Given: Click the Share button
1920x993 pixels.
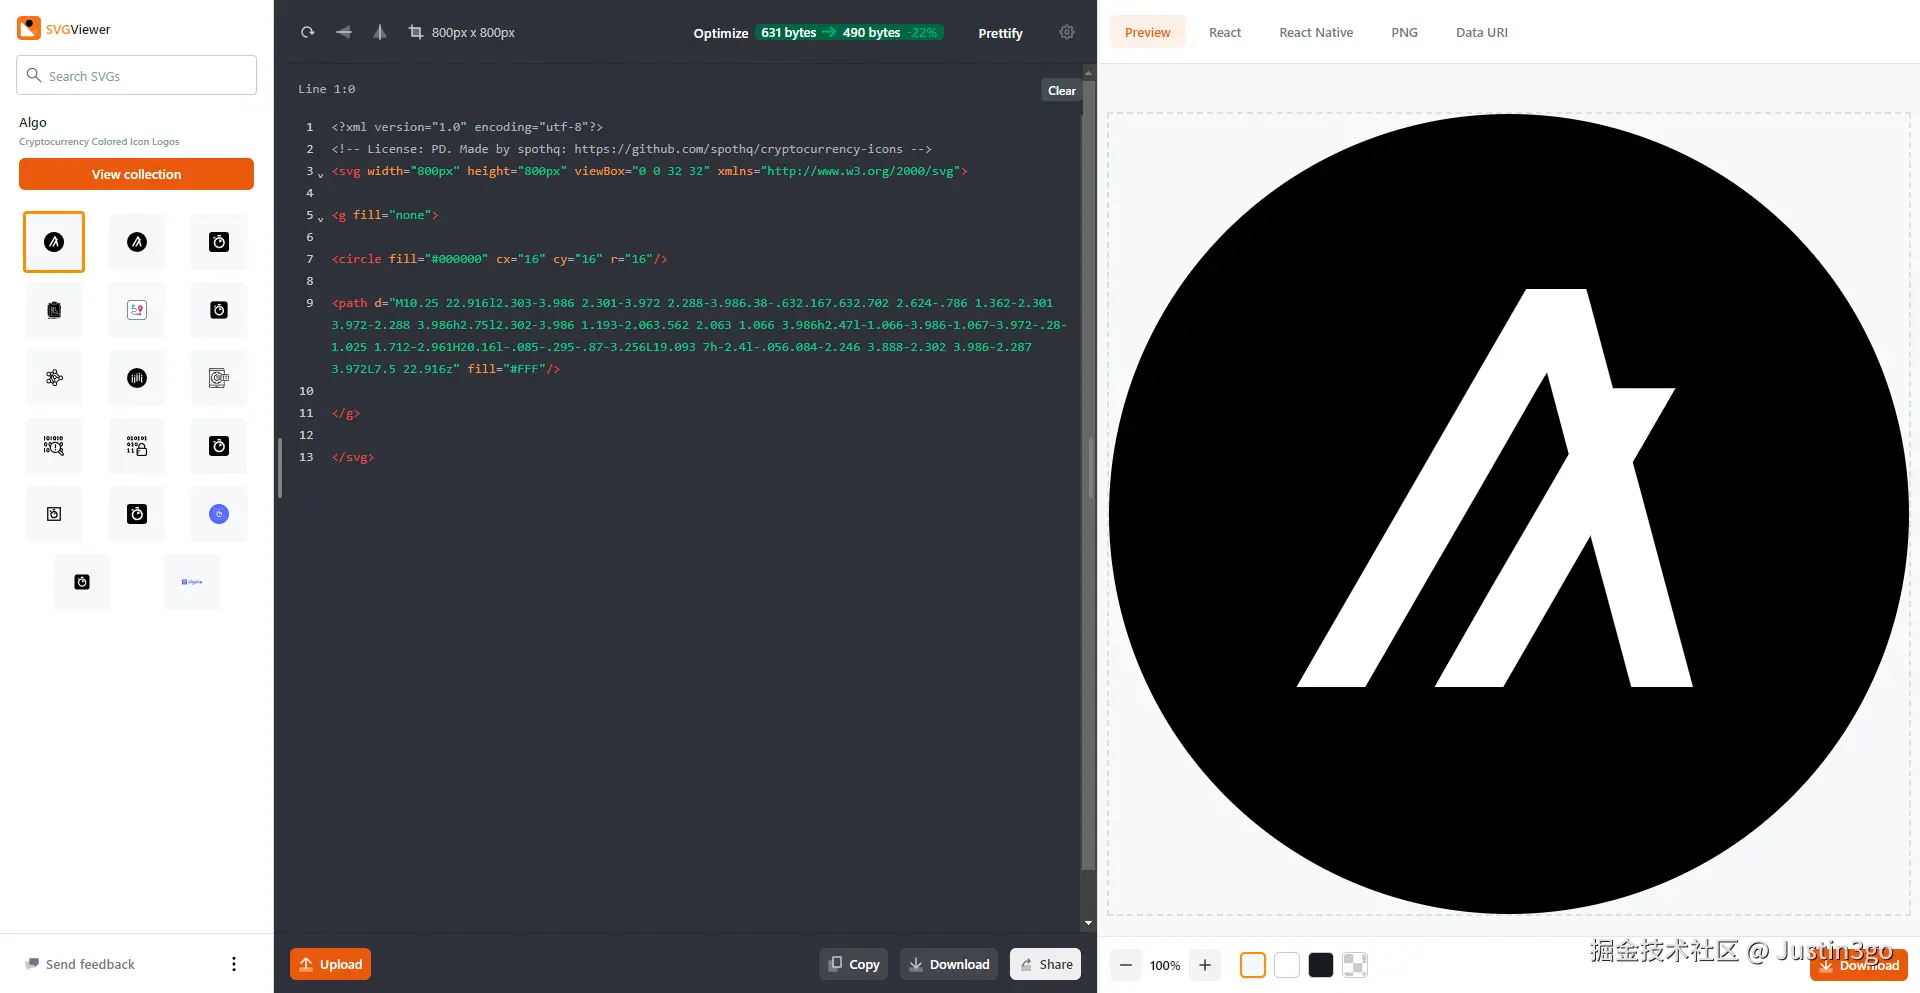Looking at the screenshot, I should [1046, 964].
